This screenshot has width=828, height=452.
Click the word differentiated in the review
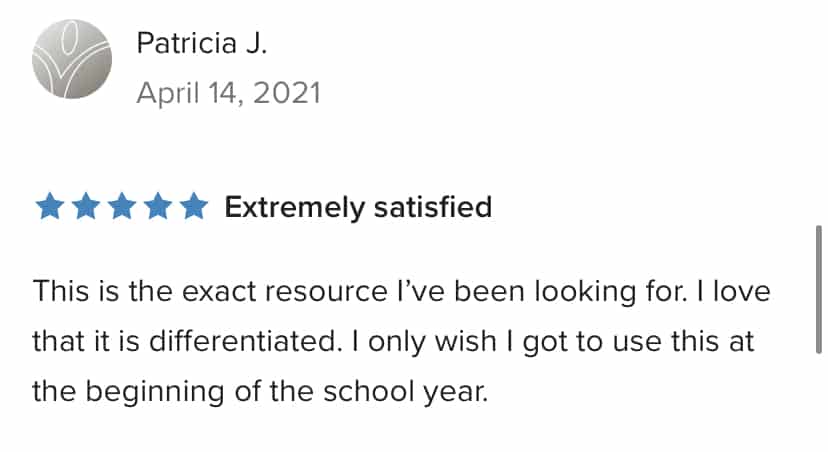click(242, 341)
